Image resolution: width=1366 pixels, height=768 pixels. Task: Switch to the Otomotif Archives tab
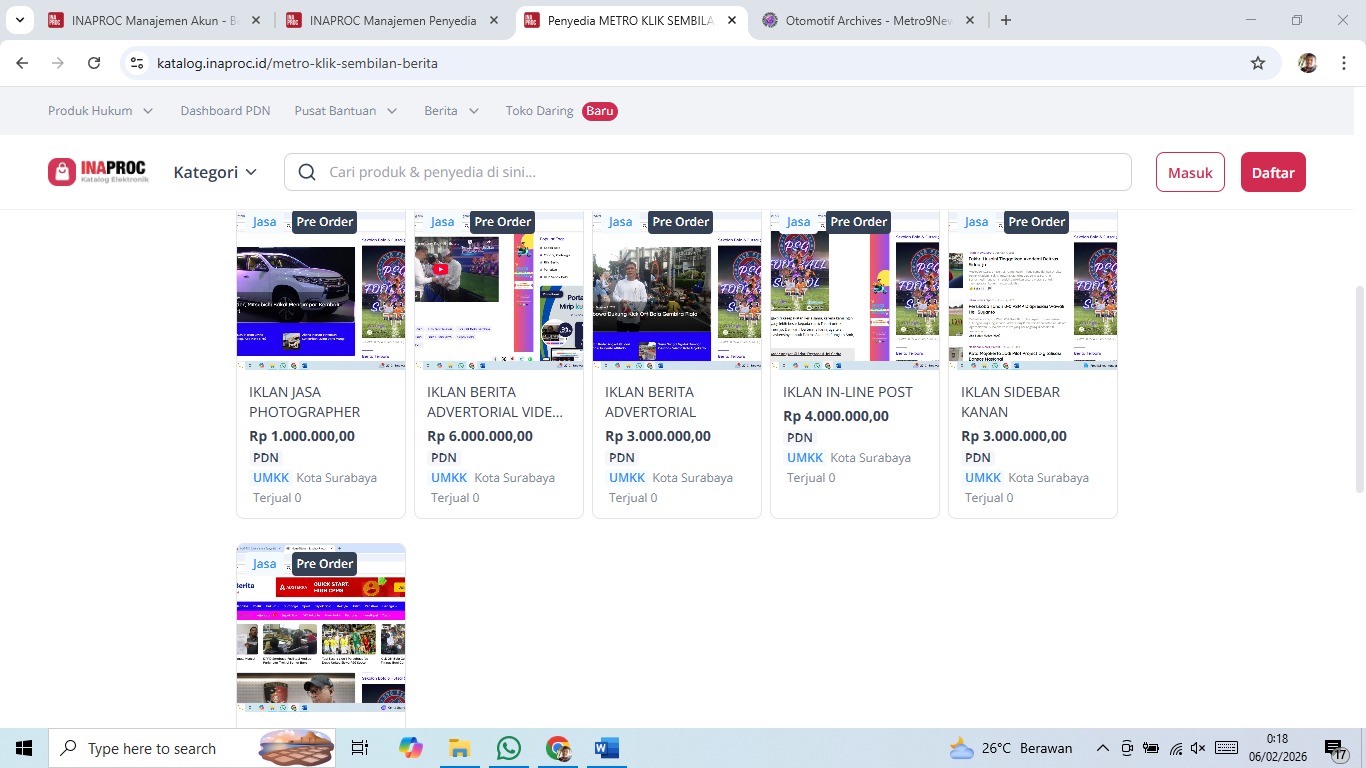point(869,20)
